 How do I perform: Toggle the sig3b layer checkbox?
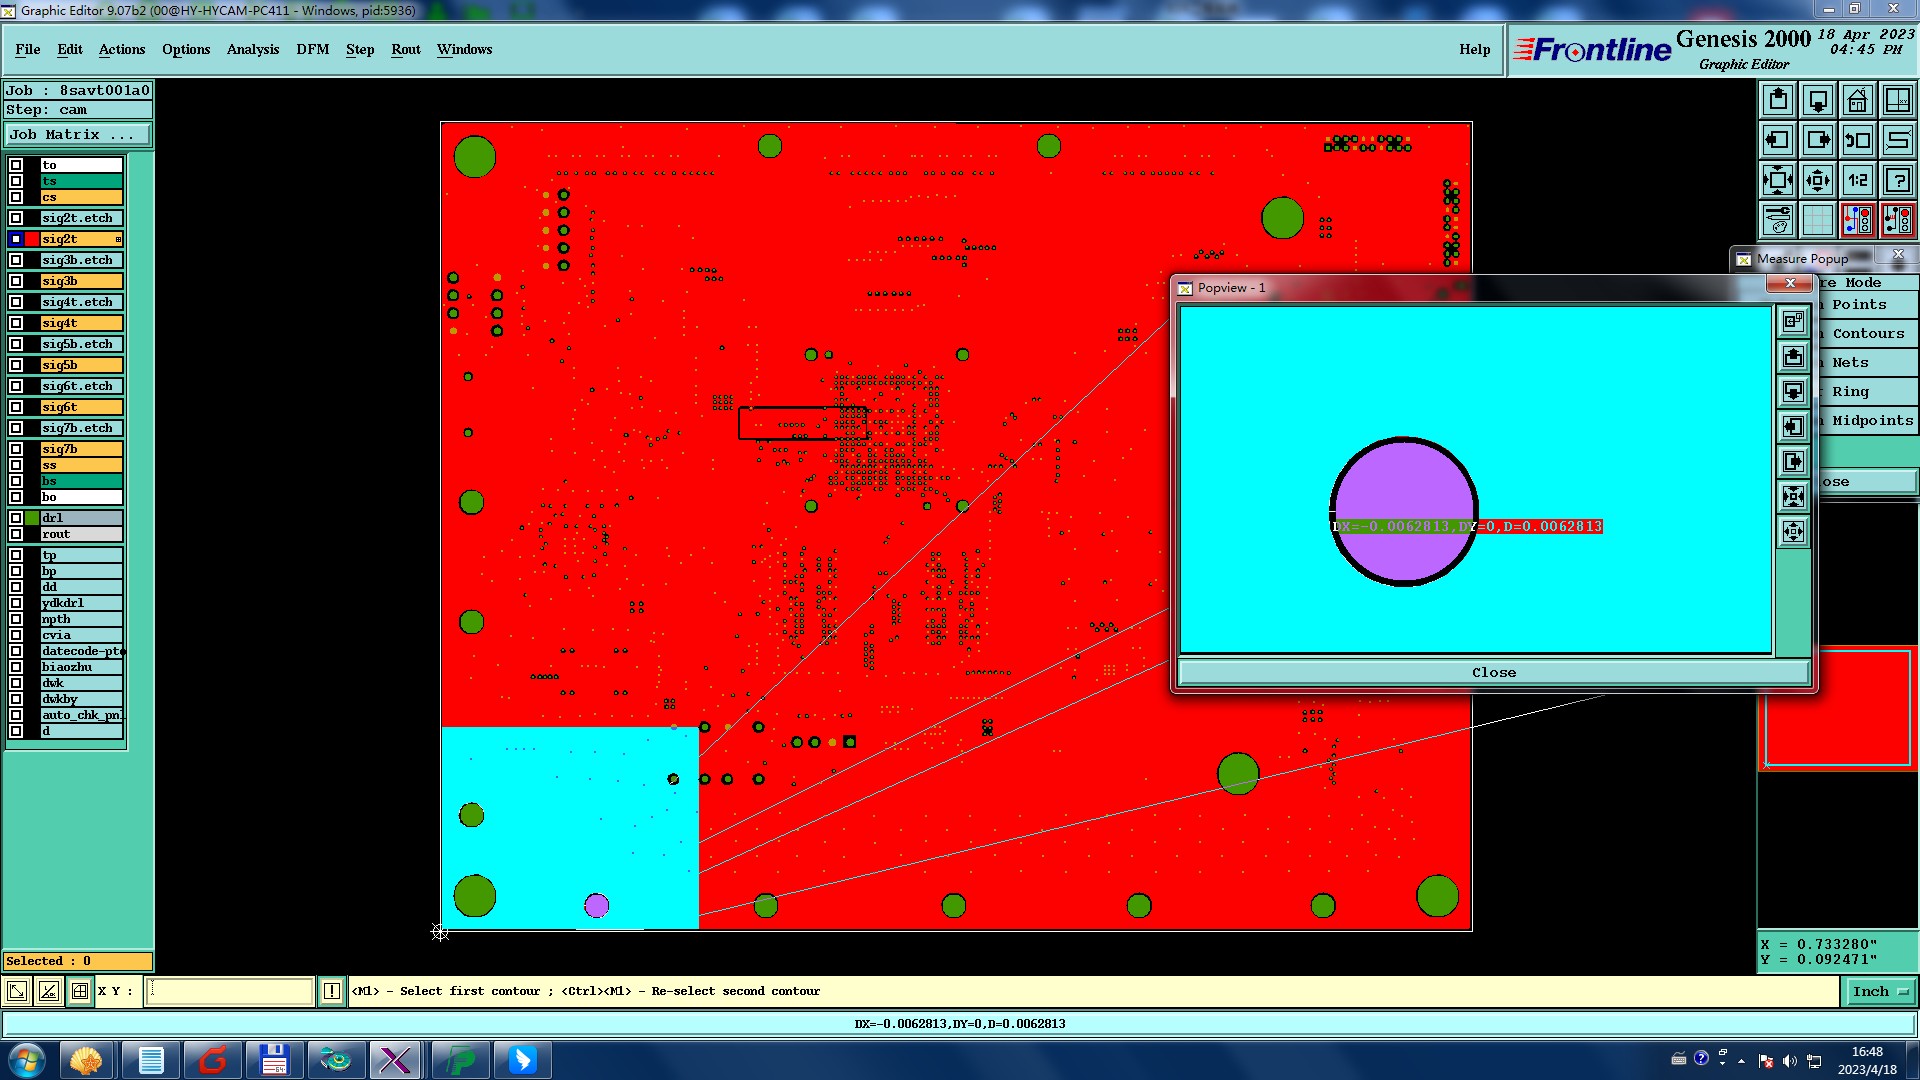click(16, 281)
